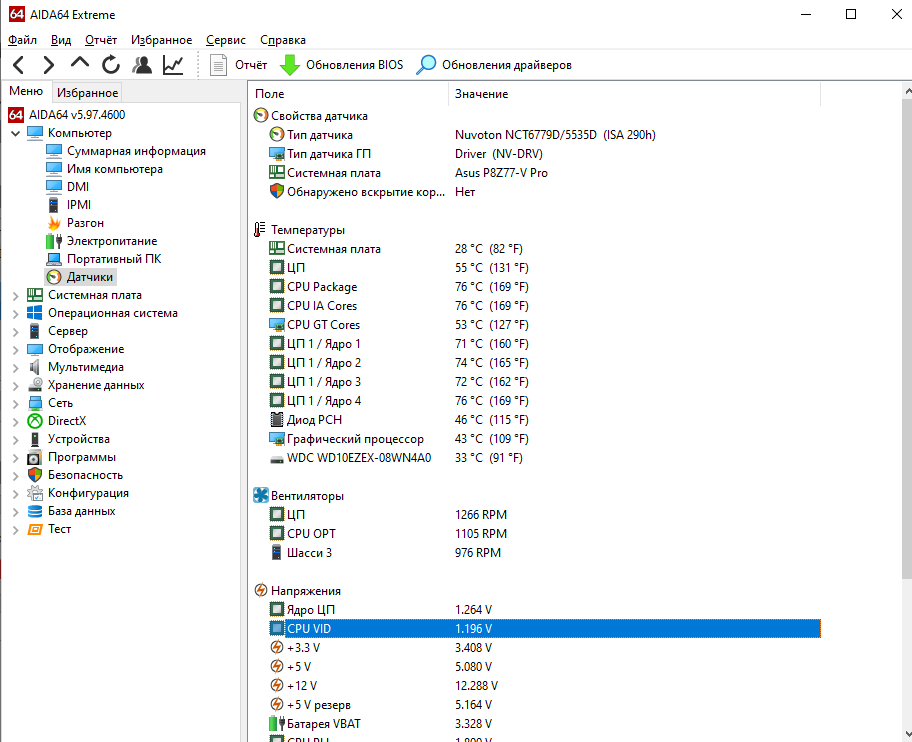Expand the Сервер tree node

16,331
